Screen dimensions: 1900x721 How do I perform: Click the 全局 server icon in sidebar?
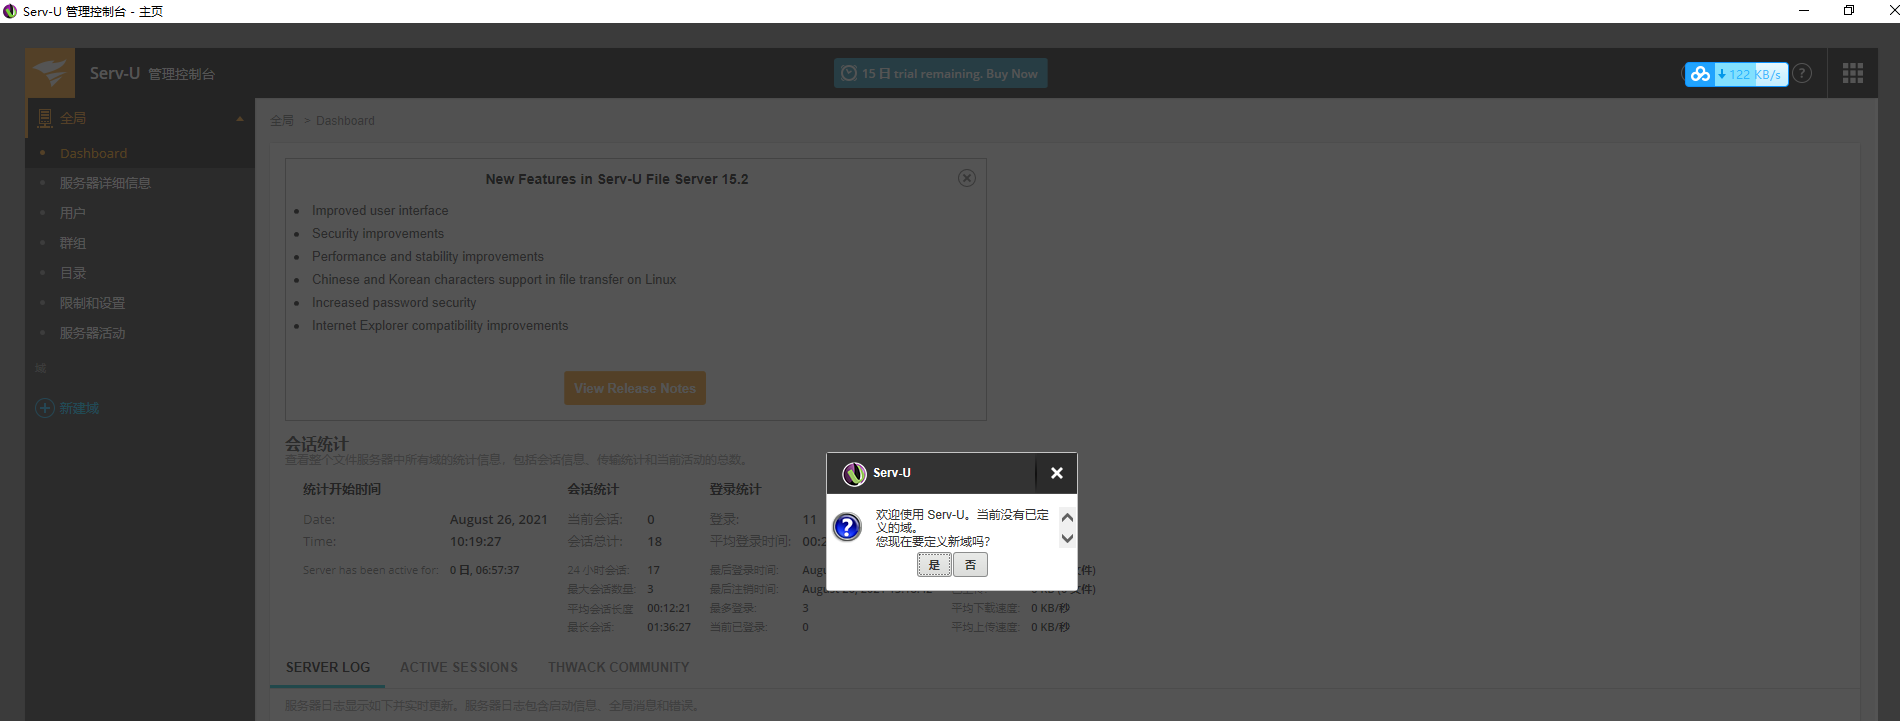point(45,118)
